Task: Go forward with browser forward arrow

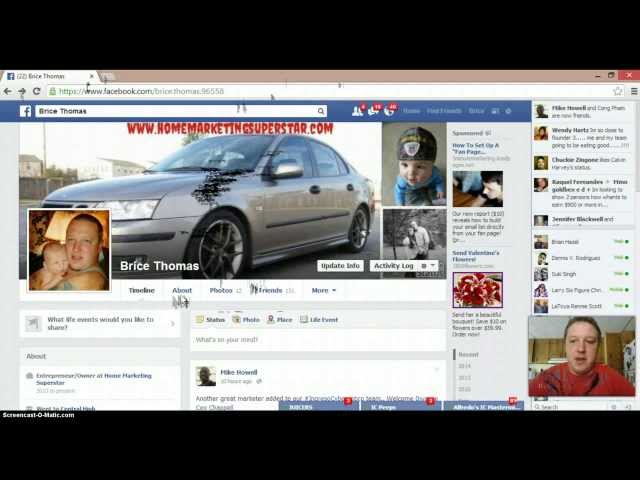Action: point(22,91)
